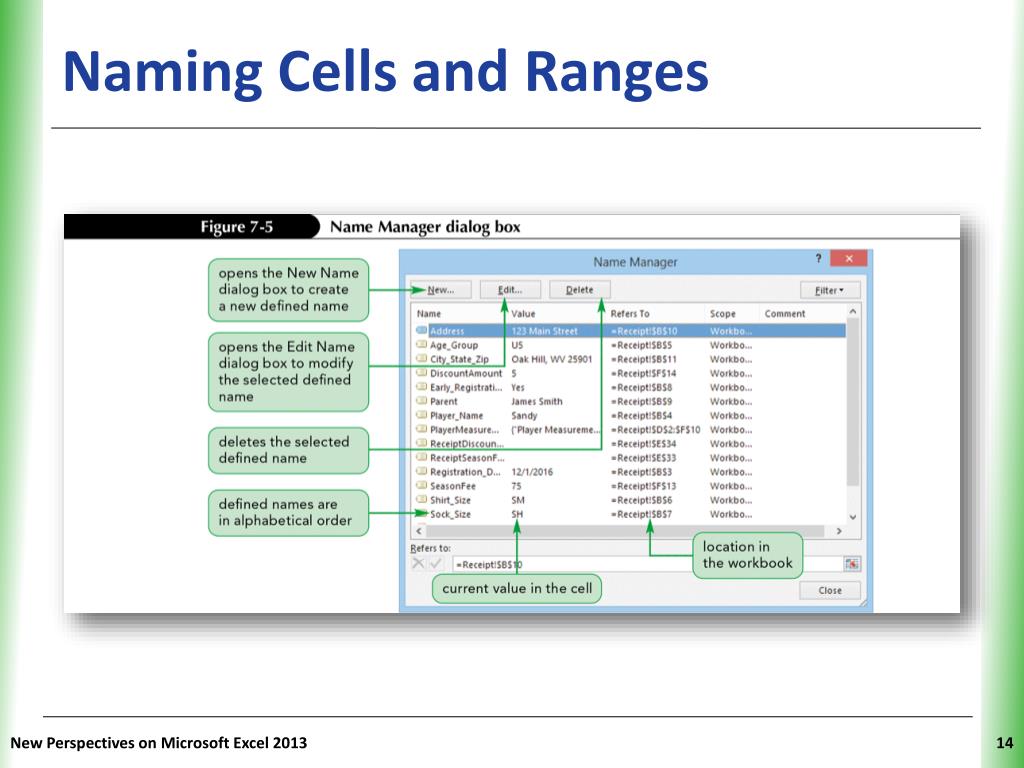Click the horizontal scroll right arrow

tap(839, 532)
